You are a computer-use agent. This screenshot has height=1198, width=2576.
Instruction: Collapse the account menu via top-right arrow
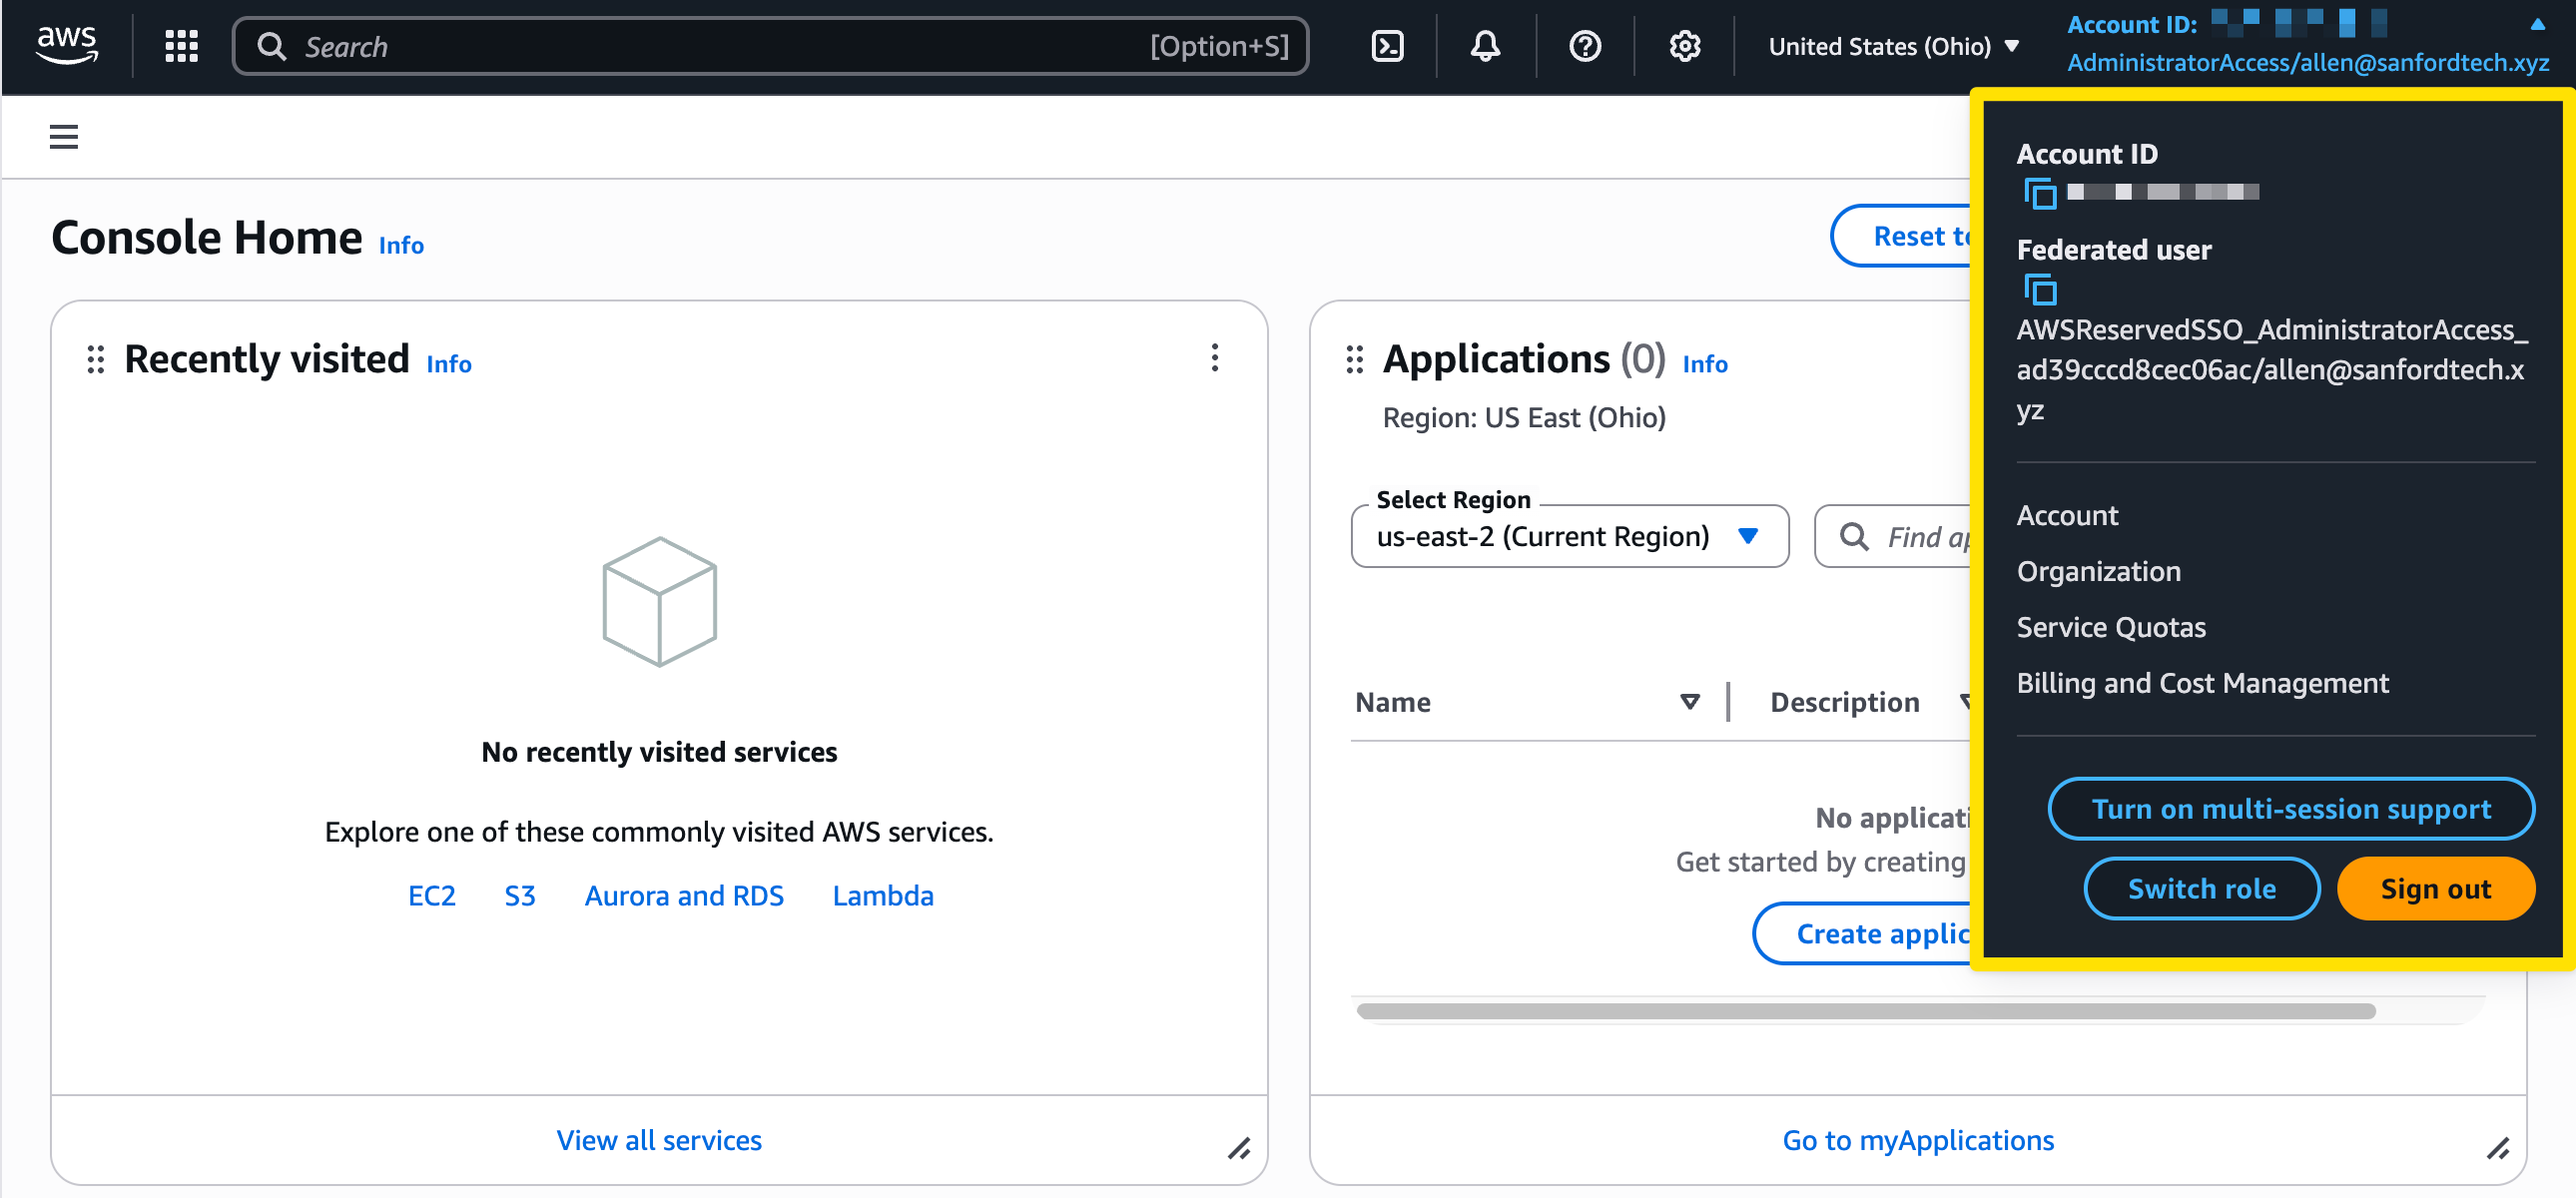point(2537,24)
